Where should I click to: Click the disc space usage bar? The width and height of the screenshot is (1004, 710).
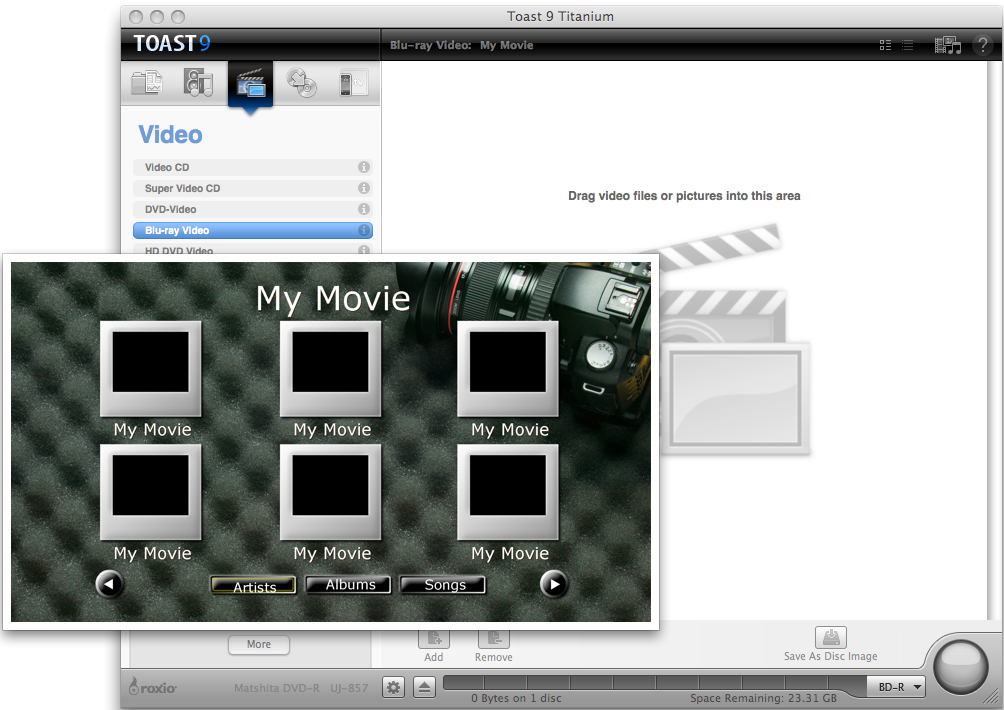[654, 683]
